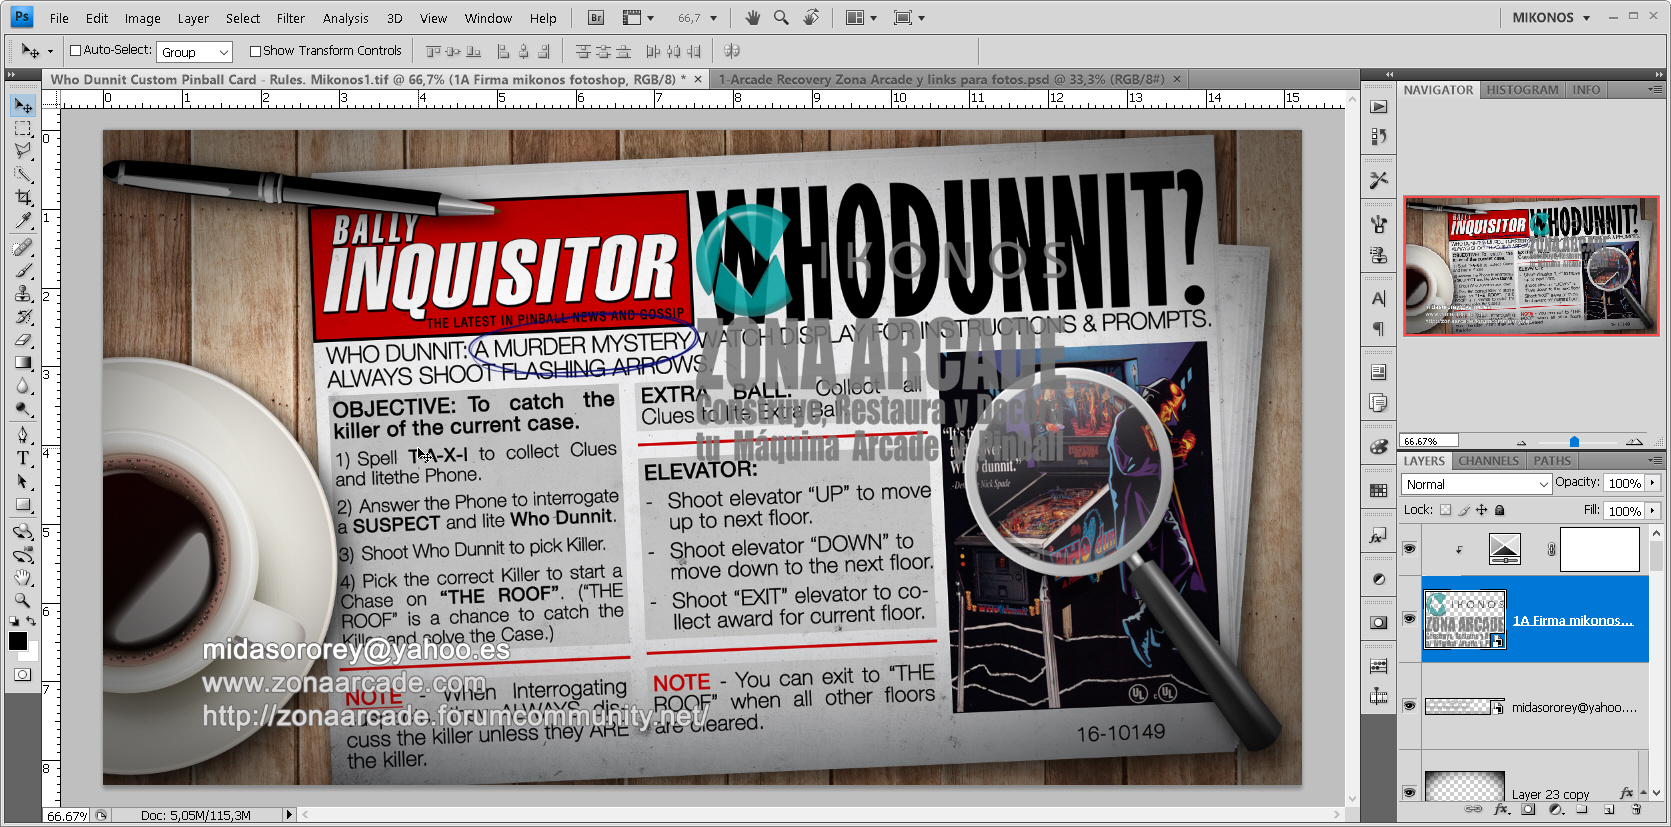
Task: Click the Rotate View tool in application bar
Action: point(811,17)
